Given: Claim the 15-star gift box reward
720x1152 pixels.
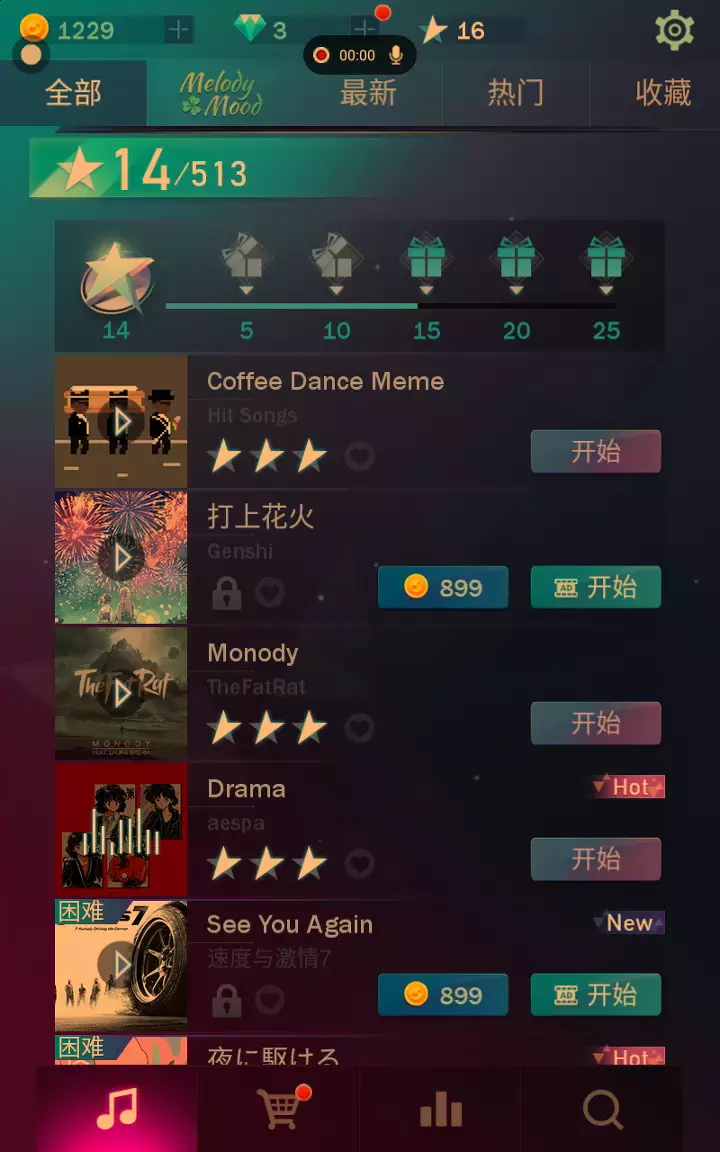Looking at the screenshot, I should point(426,259).
